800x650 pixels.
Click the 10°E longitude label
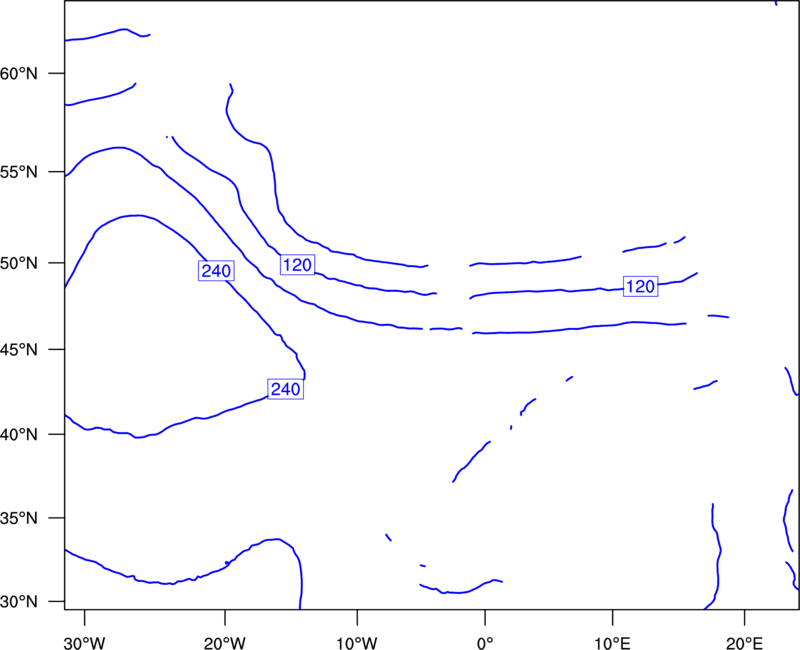pos(612,643)
